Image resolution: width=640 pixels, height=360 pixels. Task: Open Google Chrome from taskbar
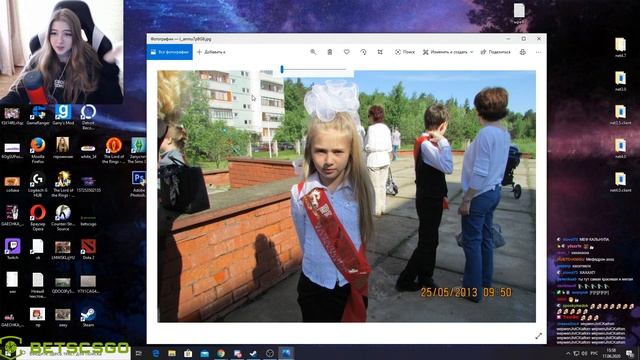tap(221, 353)
